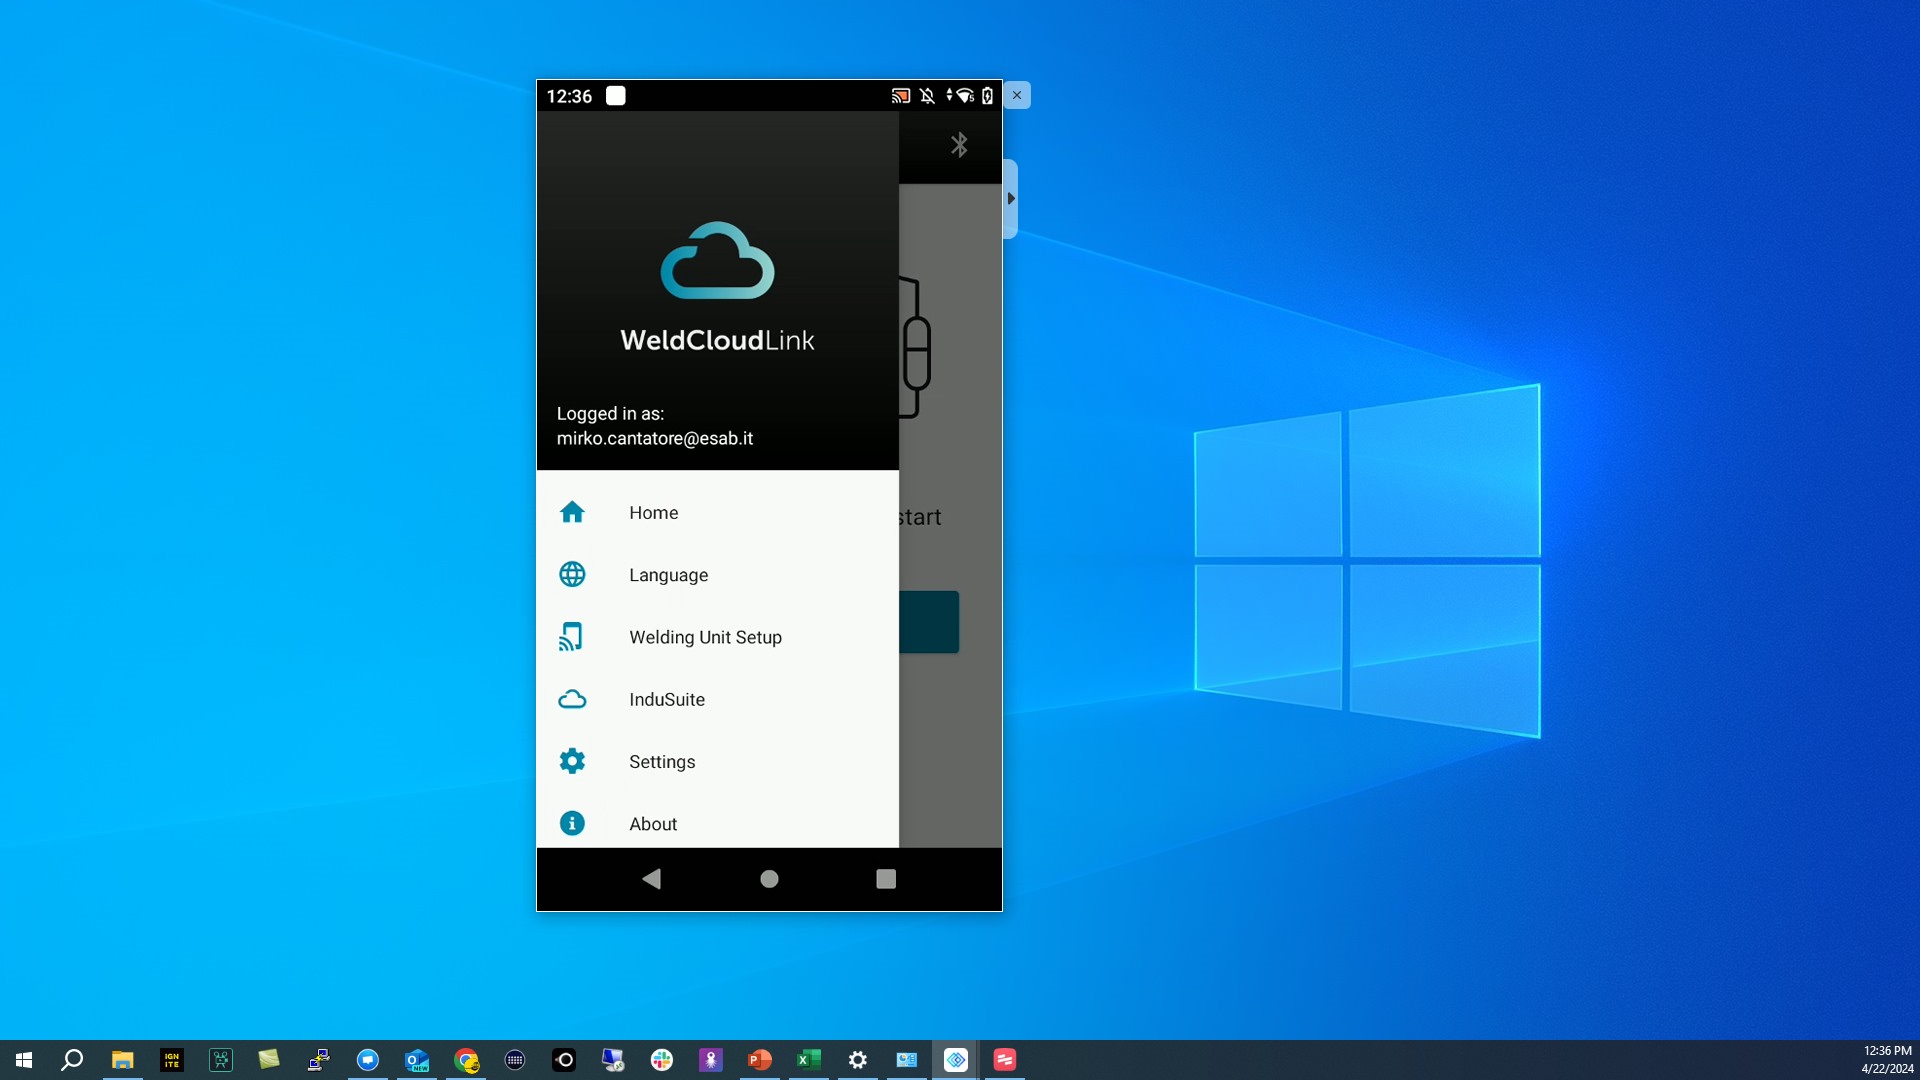Click the house Home icon
Image resolution: width=1920 pixels, height=1080 pixels.
(572, 512)
